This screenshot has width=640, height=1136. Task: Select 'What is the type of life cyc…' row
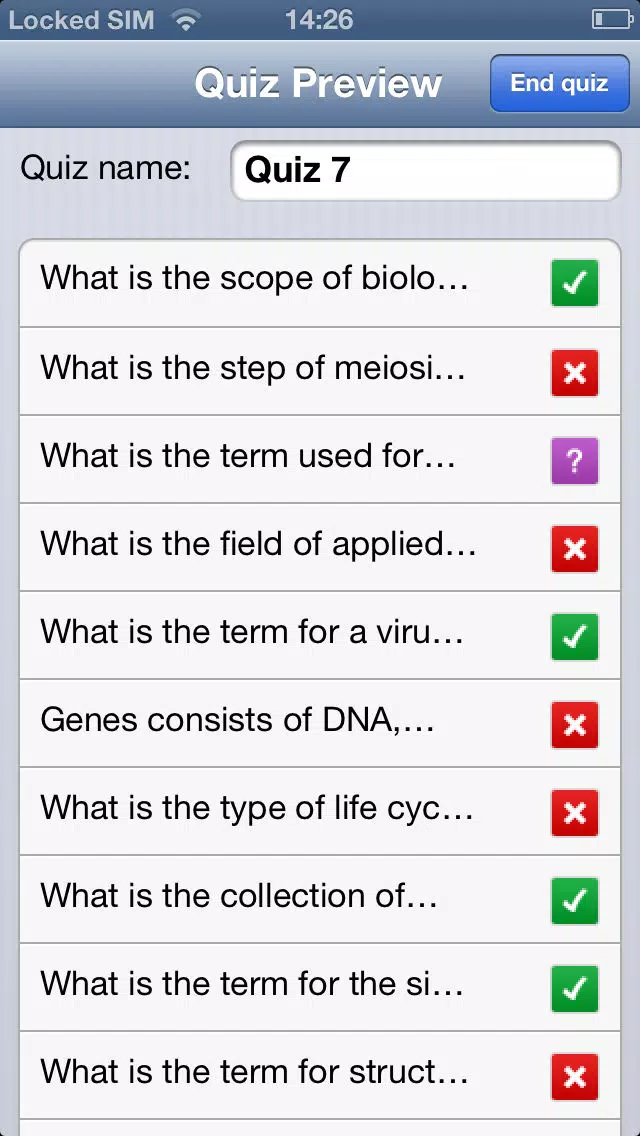point(320,811)
